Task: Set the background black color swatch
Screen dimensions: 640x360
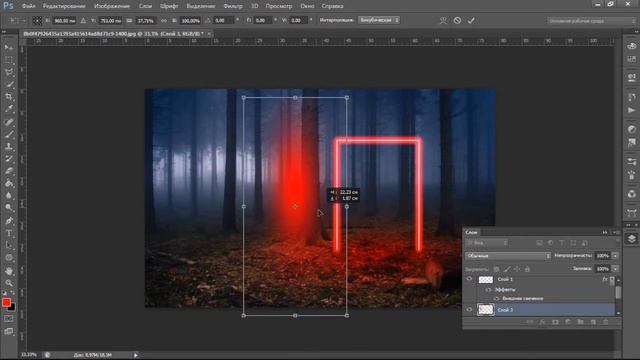Action: [x=13, y=308]
